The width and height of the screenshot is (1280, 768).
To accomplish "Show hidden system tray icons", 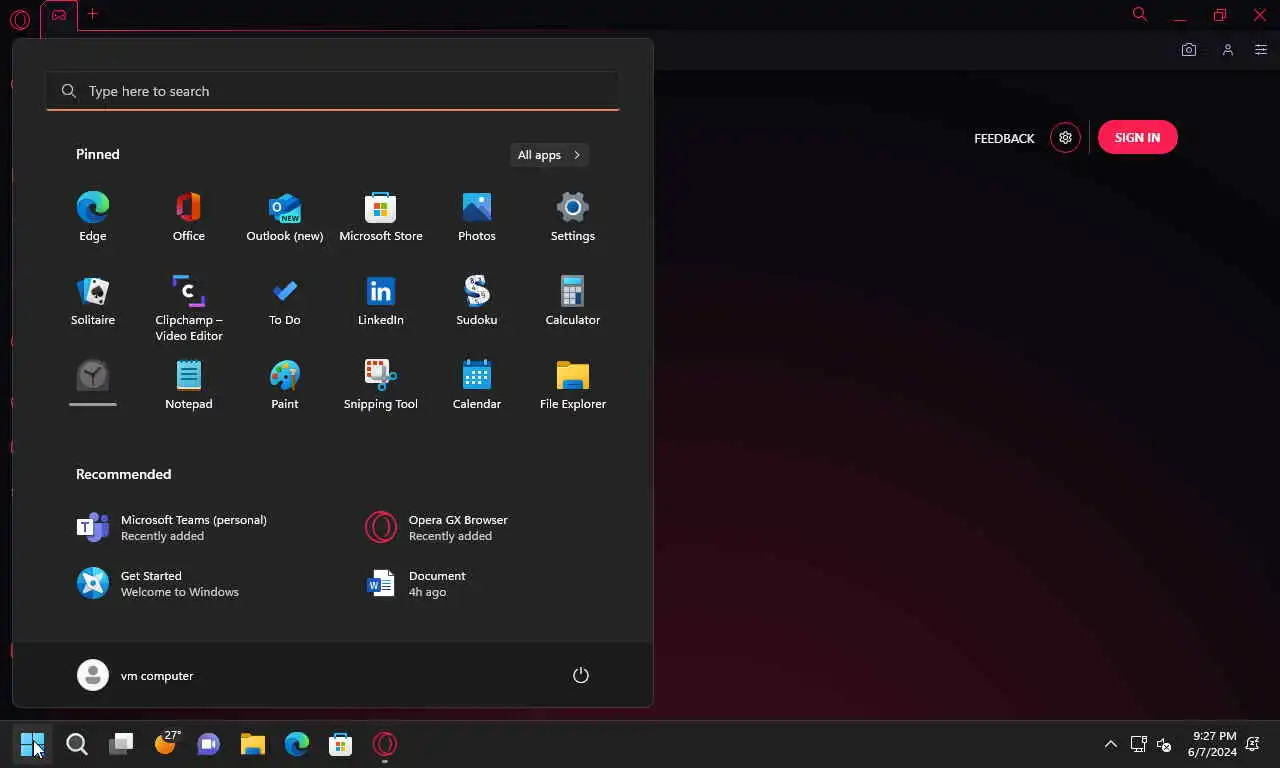I will tap(1110, 744).
